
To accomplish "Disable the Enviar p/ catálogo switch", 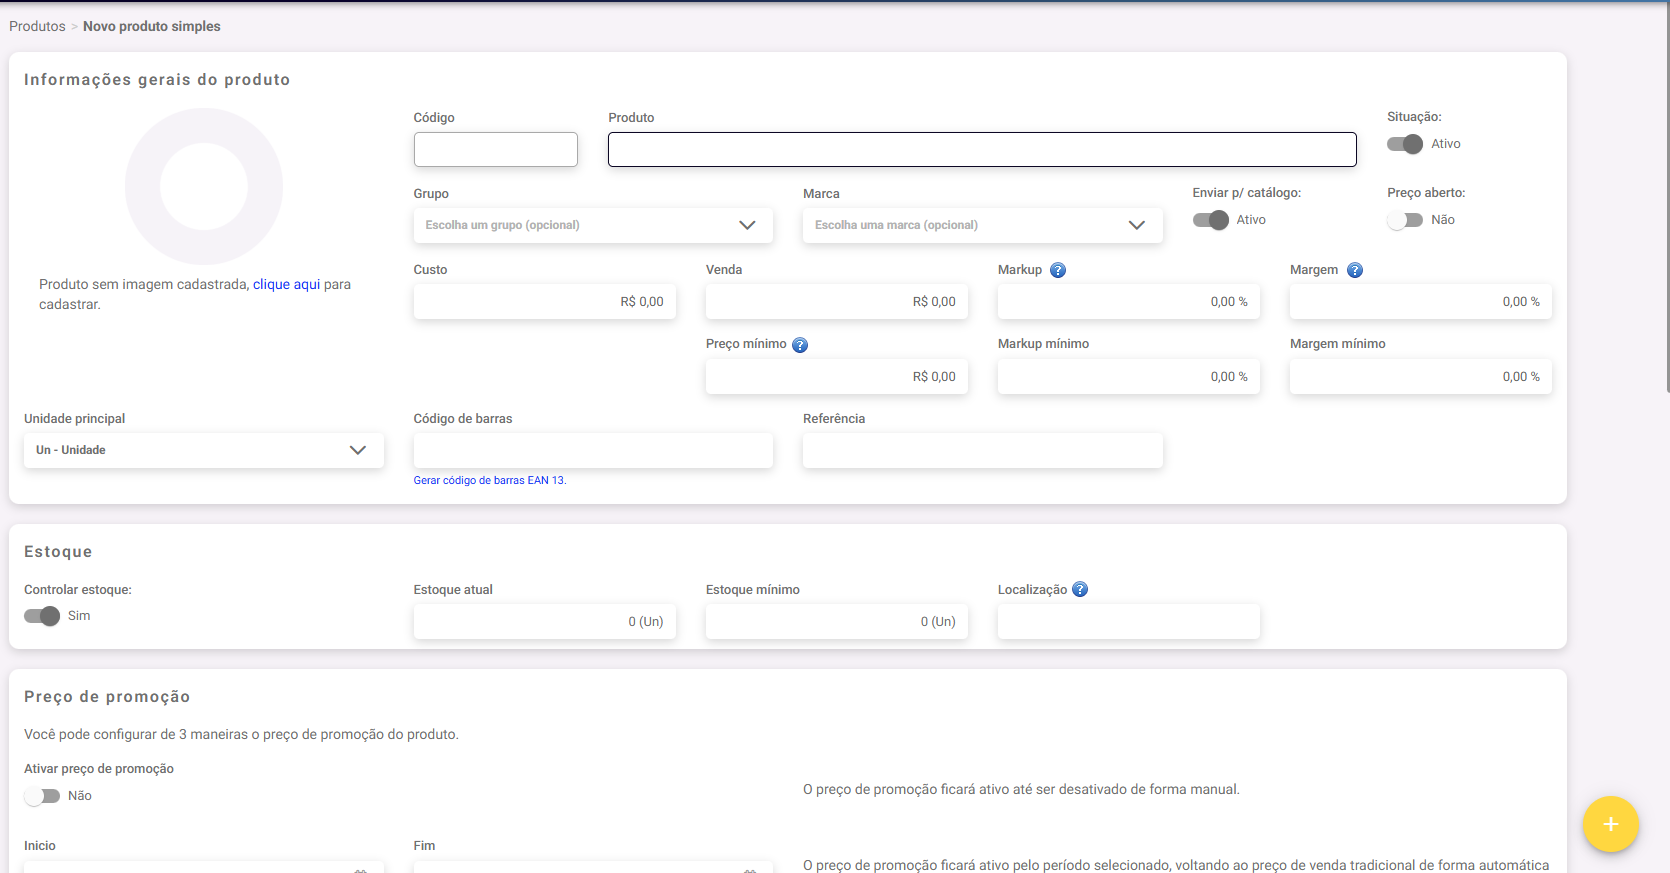I will pos(1210,220).
